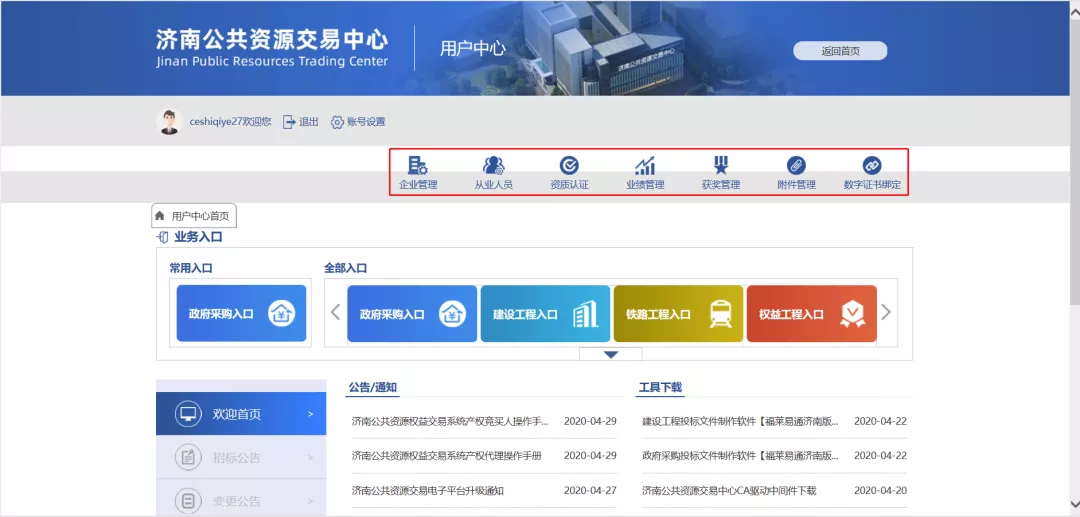This screenshot has width=1080, height=517.
Task: Open the 企业管理 icon in toolbar
Action: coord(418,166)
